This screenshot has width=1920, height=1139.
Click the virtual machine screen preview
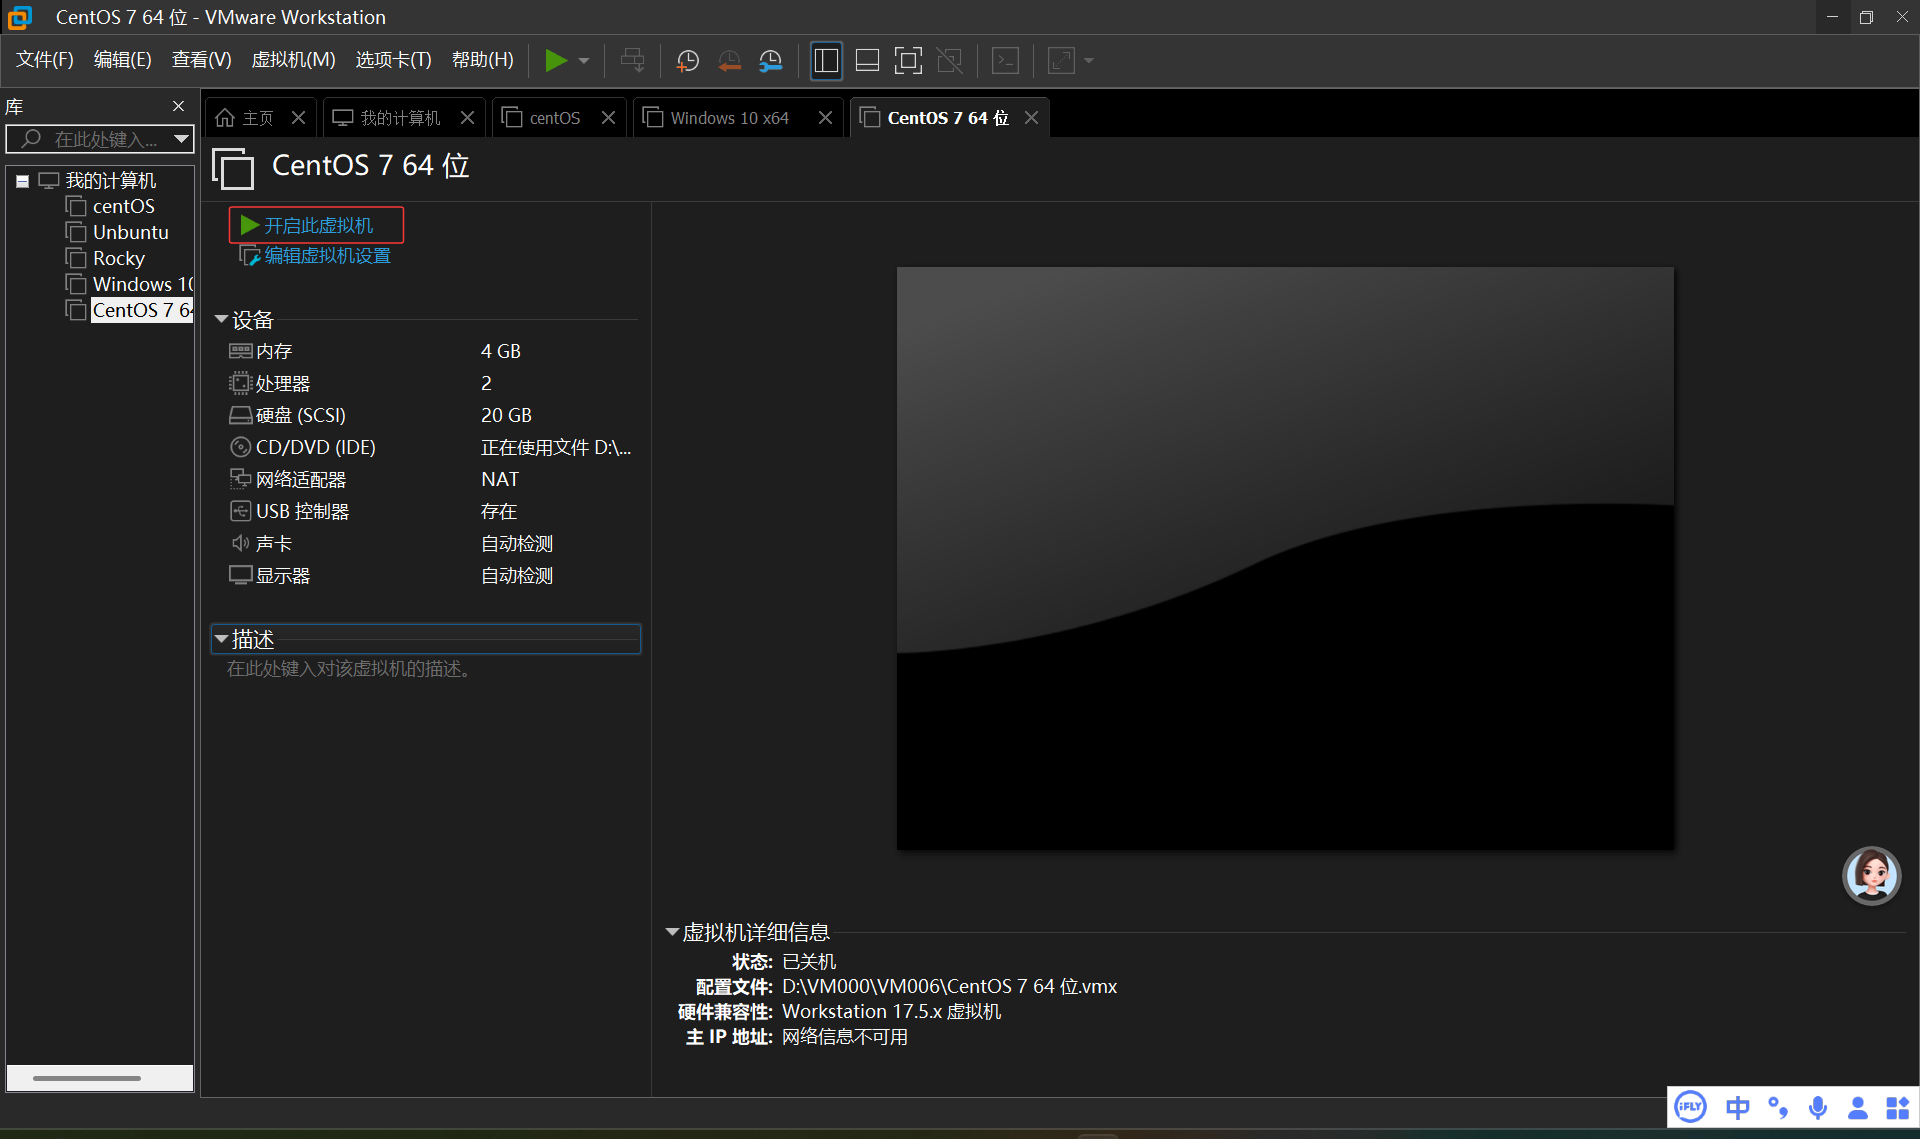[x=1285, y=558]
